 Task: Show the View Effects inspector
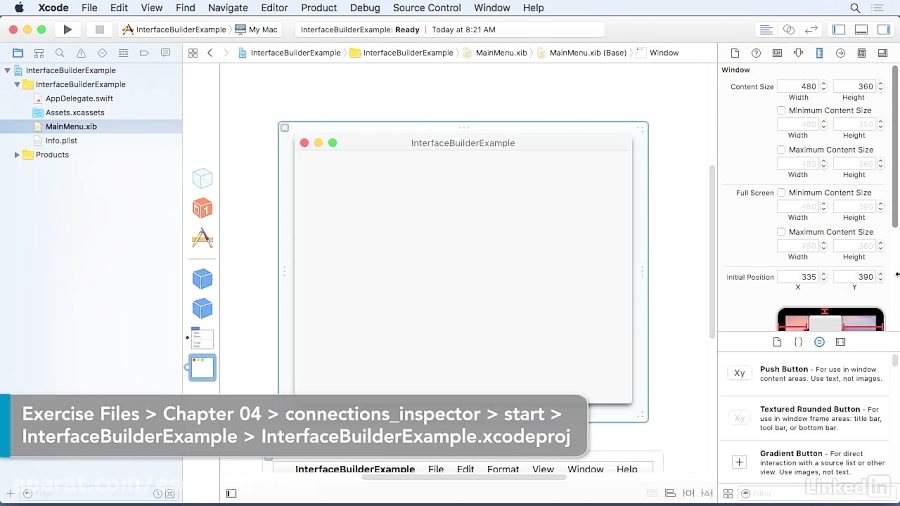tap(883, 53)
